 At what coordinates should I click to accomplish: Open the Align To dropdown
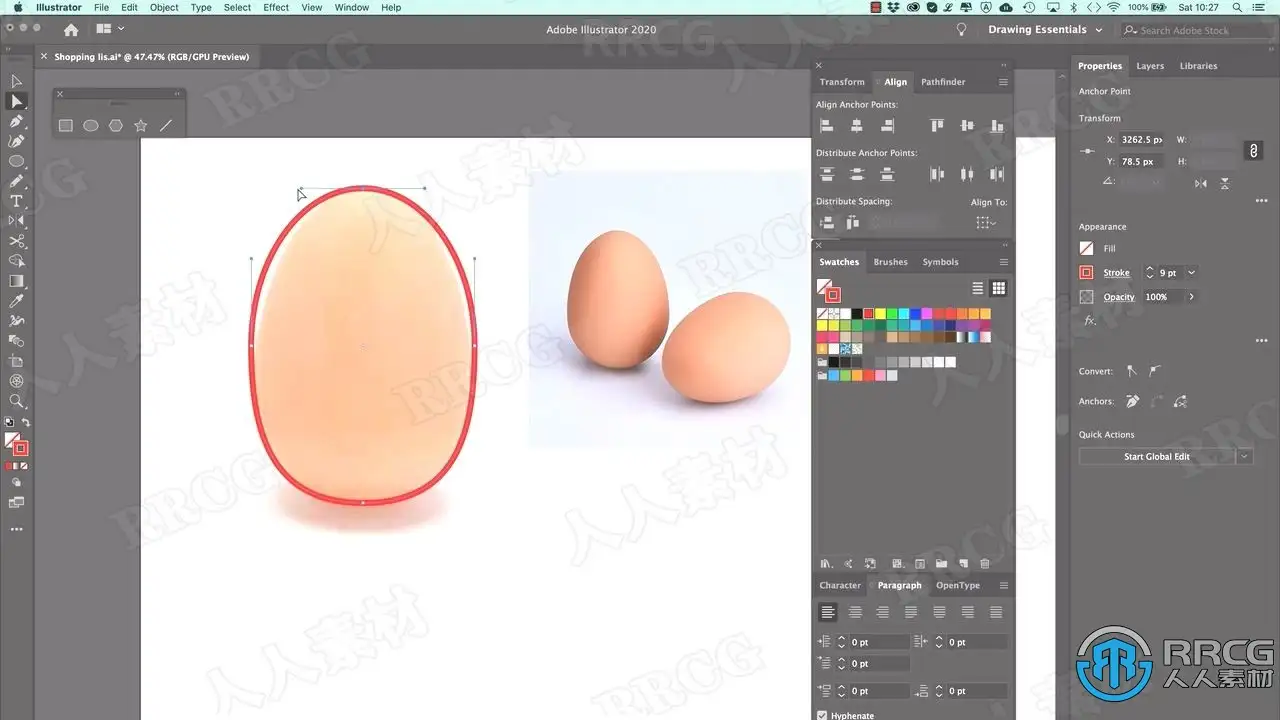click(986, 223)
